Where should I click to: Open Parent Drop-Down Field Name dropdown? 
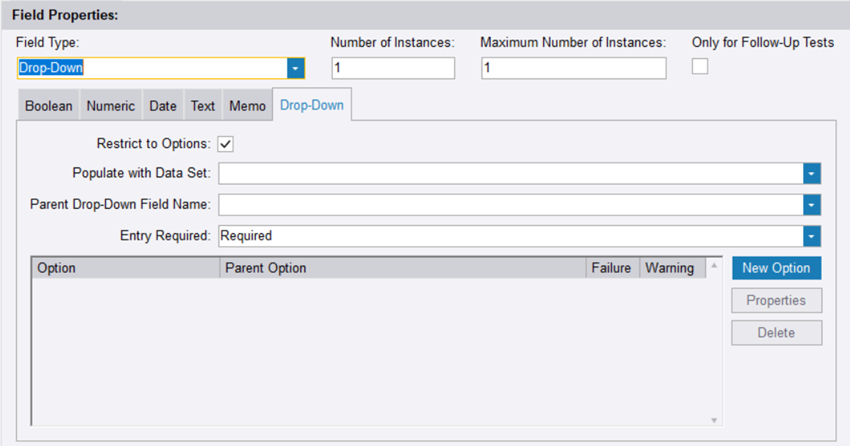click(x=812, y=205)
